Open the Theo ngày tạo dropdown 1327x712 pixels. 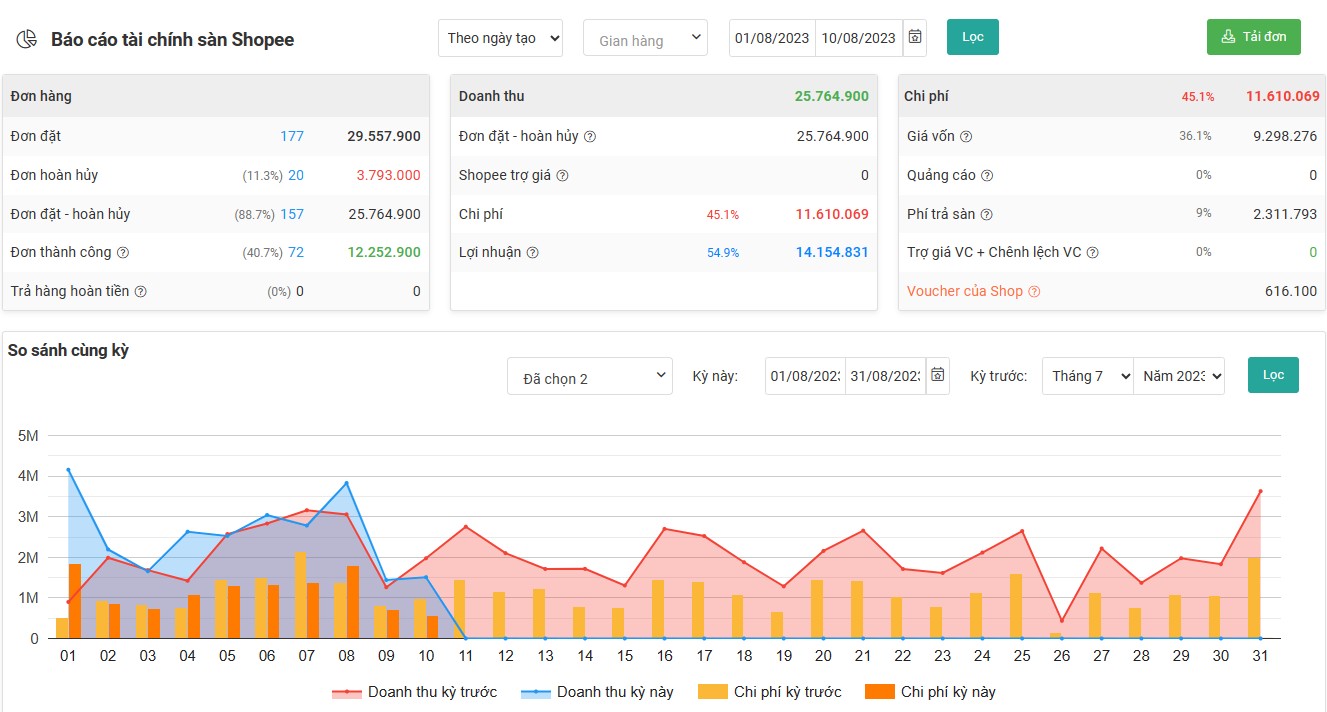[x=500, y=38]
